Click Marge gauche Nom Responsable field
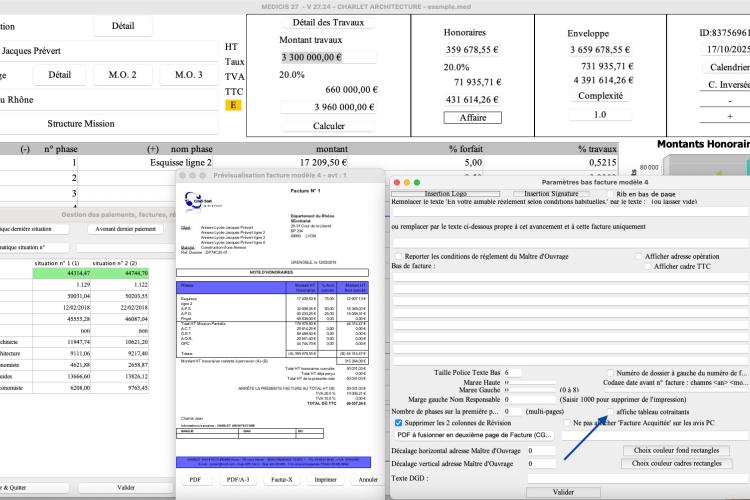The height and width of the screenshot is (500, 750). [530, 400]
